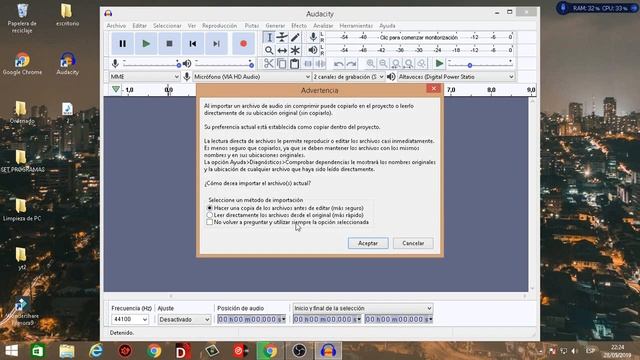The height and width of the screenshot is (360, 640).
Task: Close the Advertencia dialog
Action: pos(433,89)
